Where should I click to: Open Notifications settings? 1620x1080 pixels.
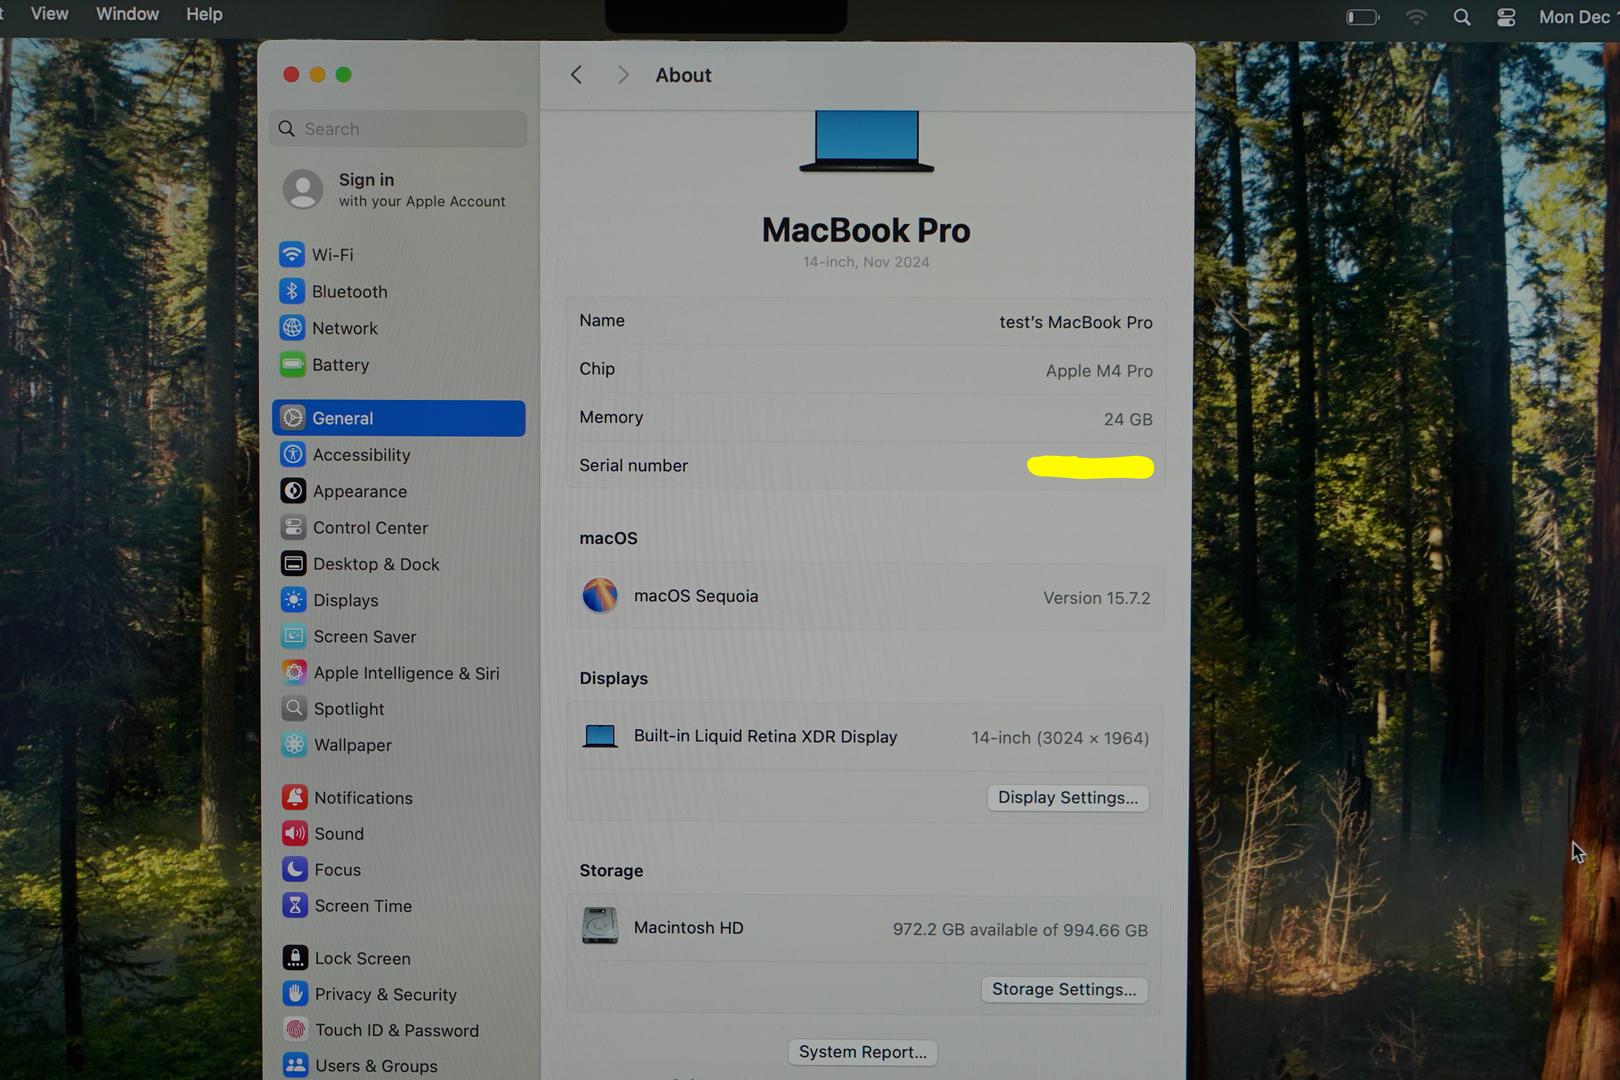pyautogui.click(x=363, y=798)
